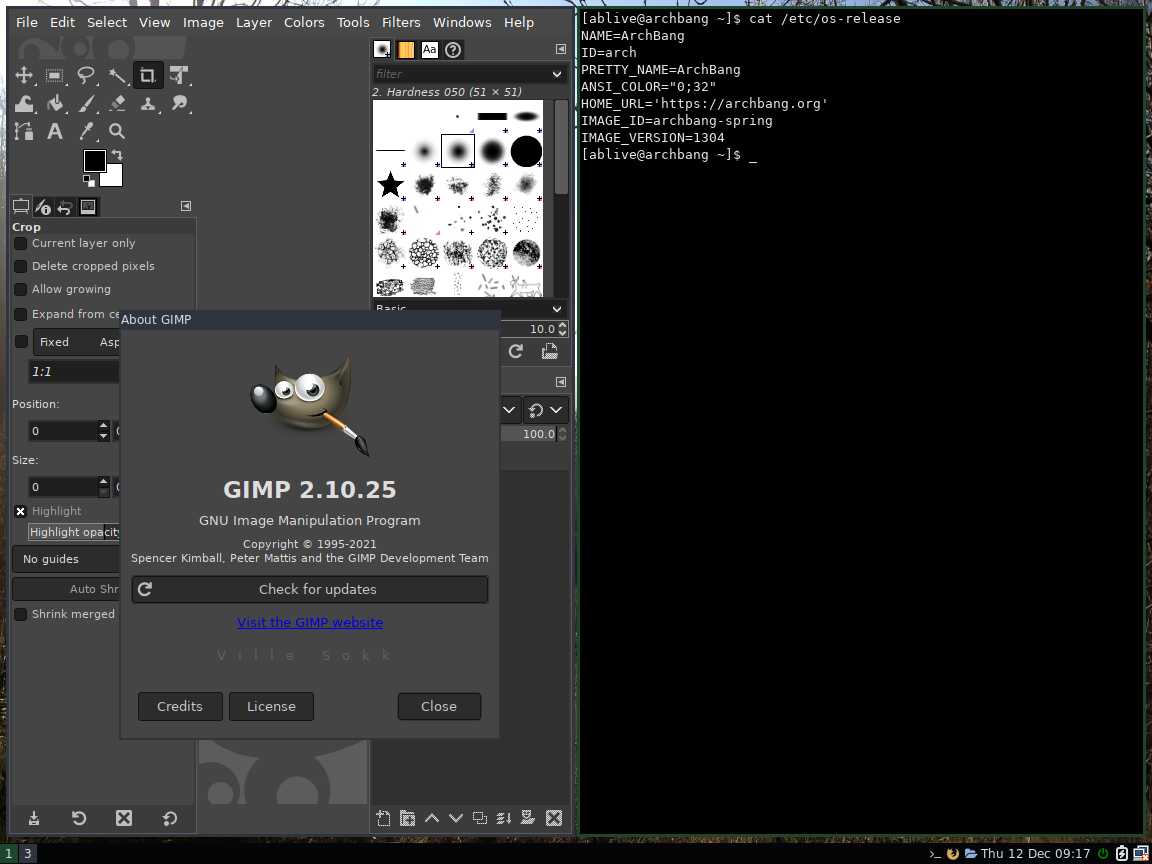This screenshot has width=1152, height=864.
Task: Open the Patterns tab in right dock
Action: (406, 49)
